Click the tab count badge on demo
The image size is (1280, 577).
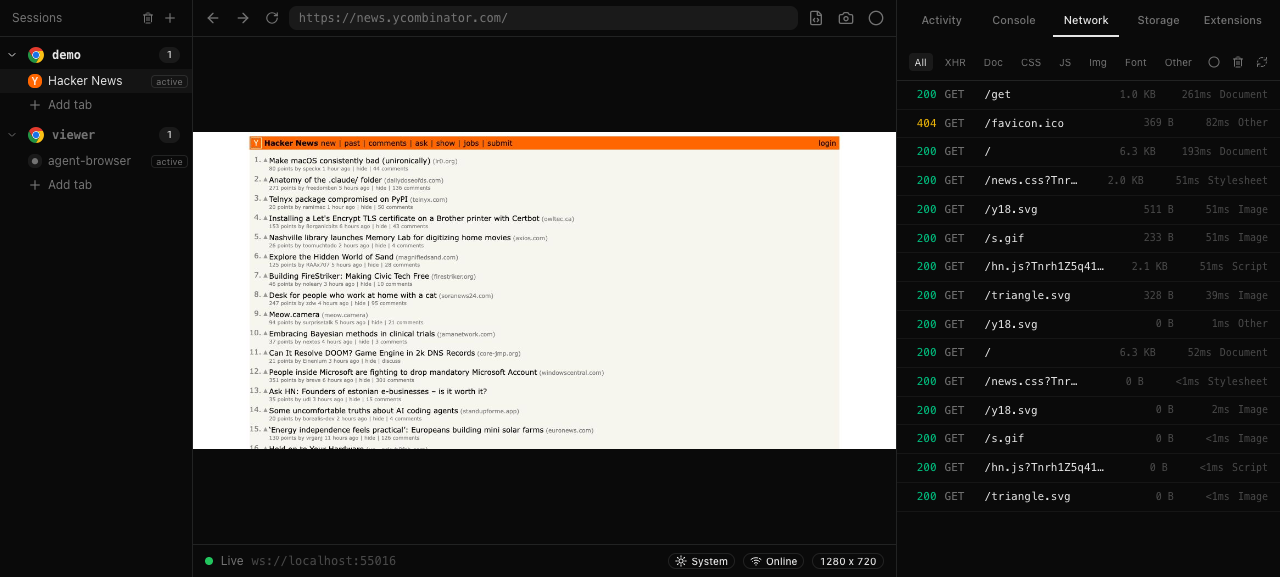tap(169, 55)
